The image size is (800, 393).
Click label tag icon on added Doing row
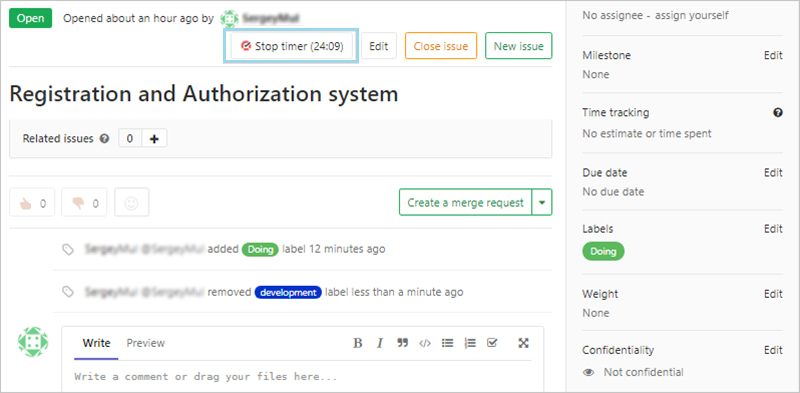pyautogui.click(x=68, y=249)
